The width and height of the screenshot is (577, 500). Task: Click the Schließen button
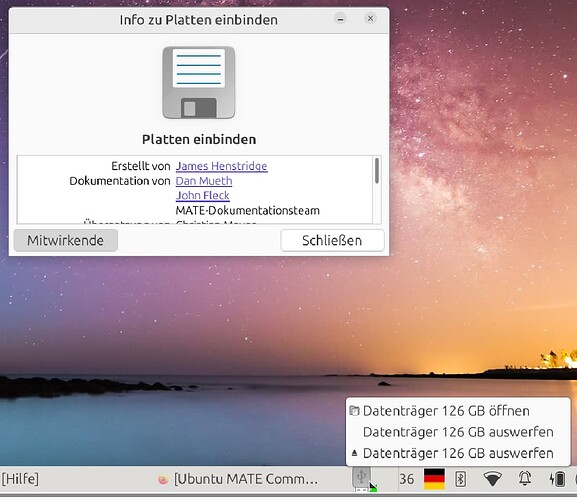[x=332, y=241]
